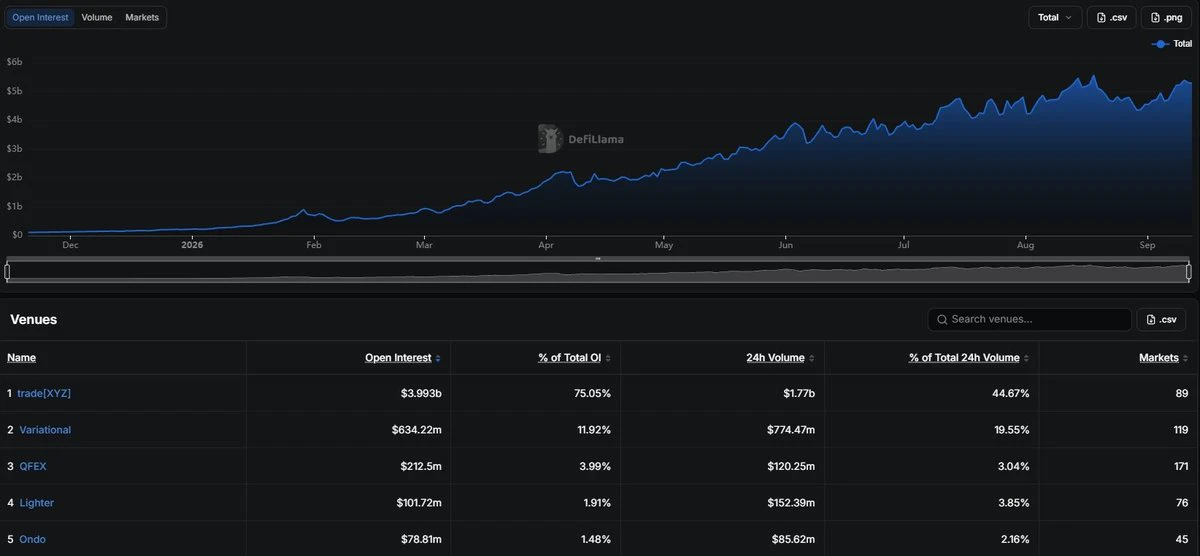Open the trade[XYZ] venue link
Screen dimensions: 1200x556
coord(44,393)
